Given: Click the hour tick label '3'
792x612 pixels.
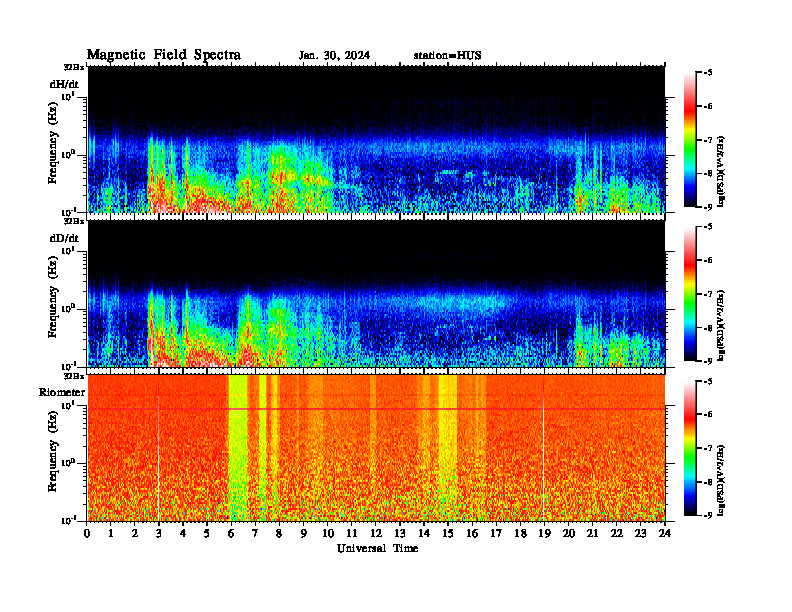Looking at the screenshot, I should point(159,534).
